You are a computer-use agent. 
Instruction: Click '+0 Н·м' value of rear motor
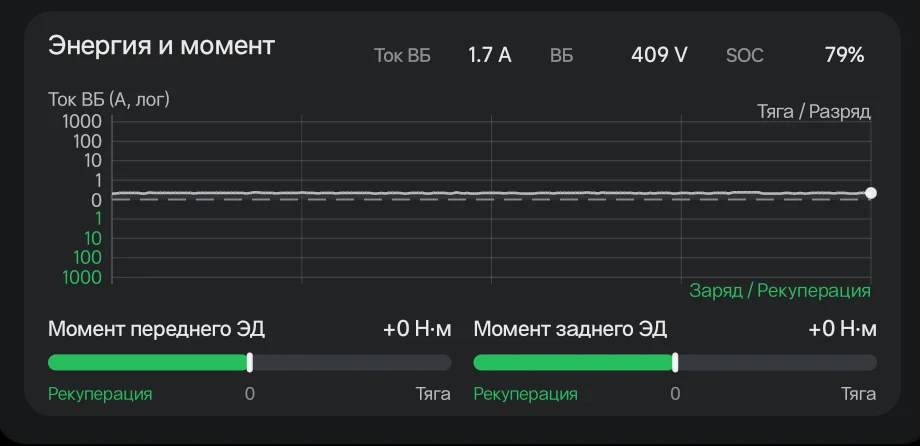coord(843,329)
